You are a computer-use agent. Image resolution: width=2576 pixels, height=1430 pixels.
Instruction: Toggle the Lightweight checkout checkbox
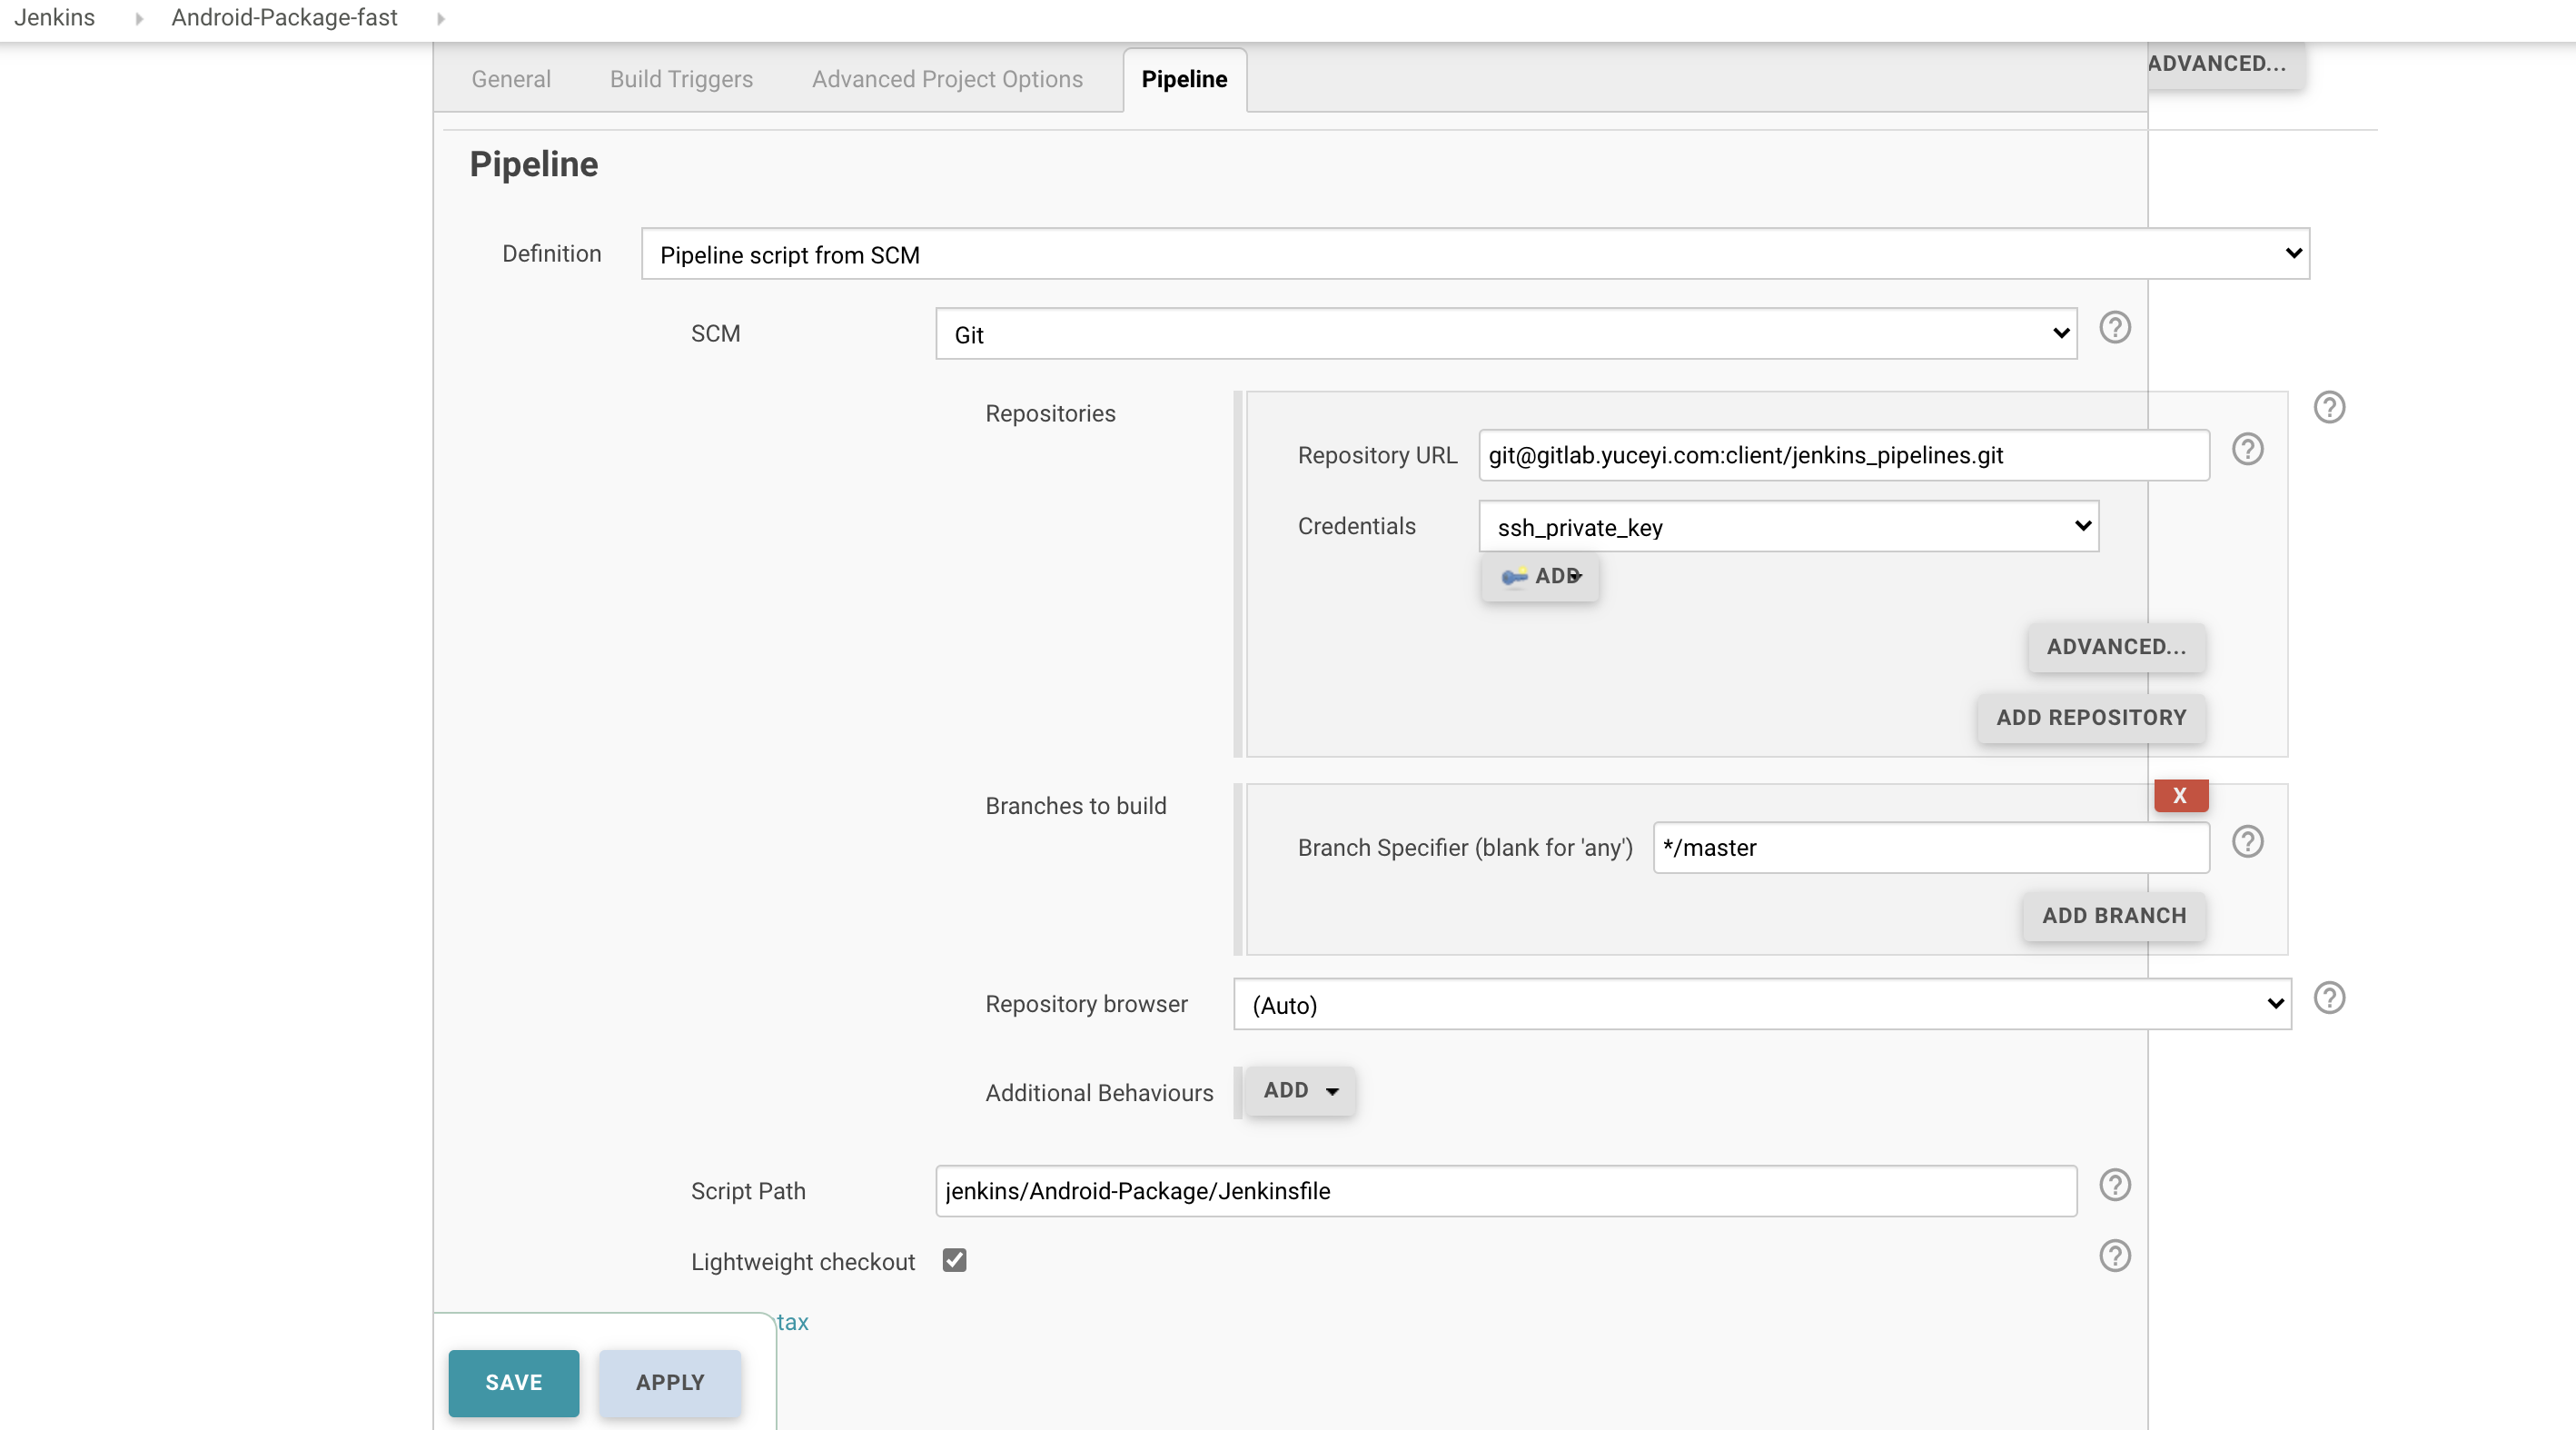coord(954,1260)
